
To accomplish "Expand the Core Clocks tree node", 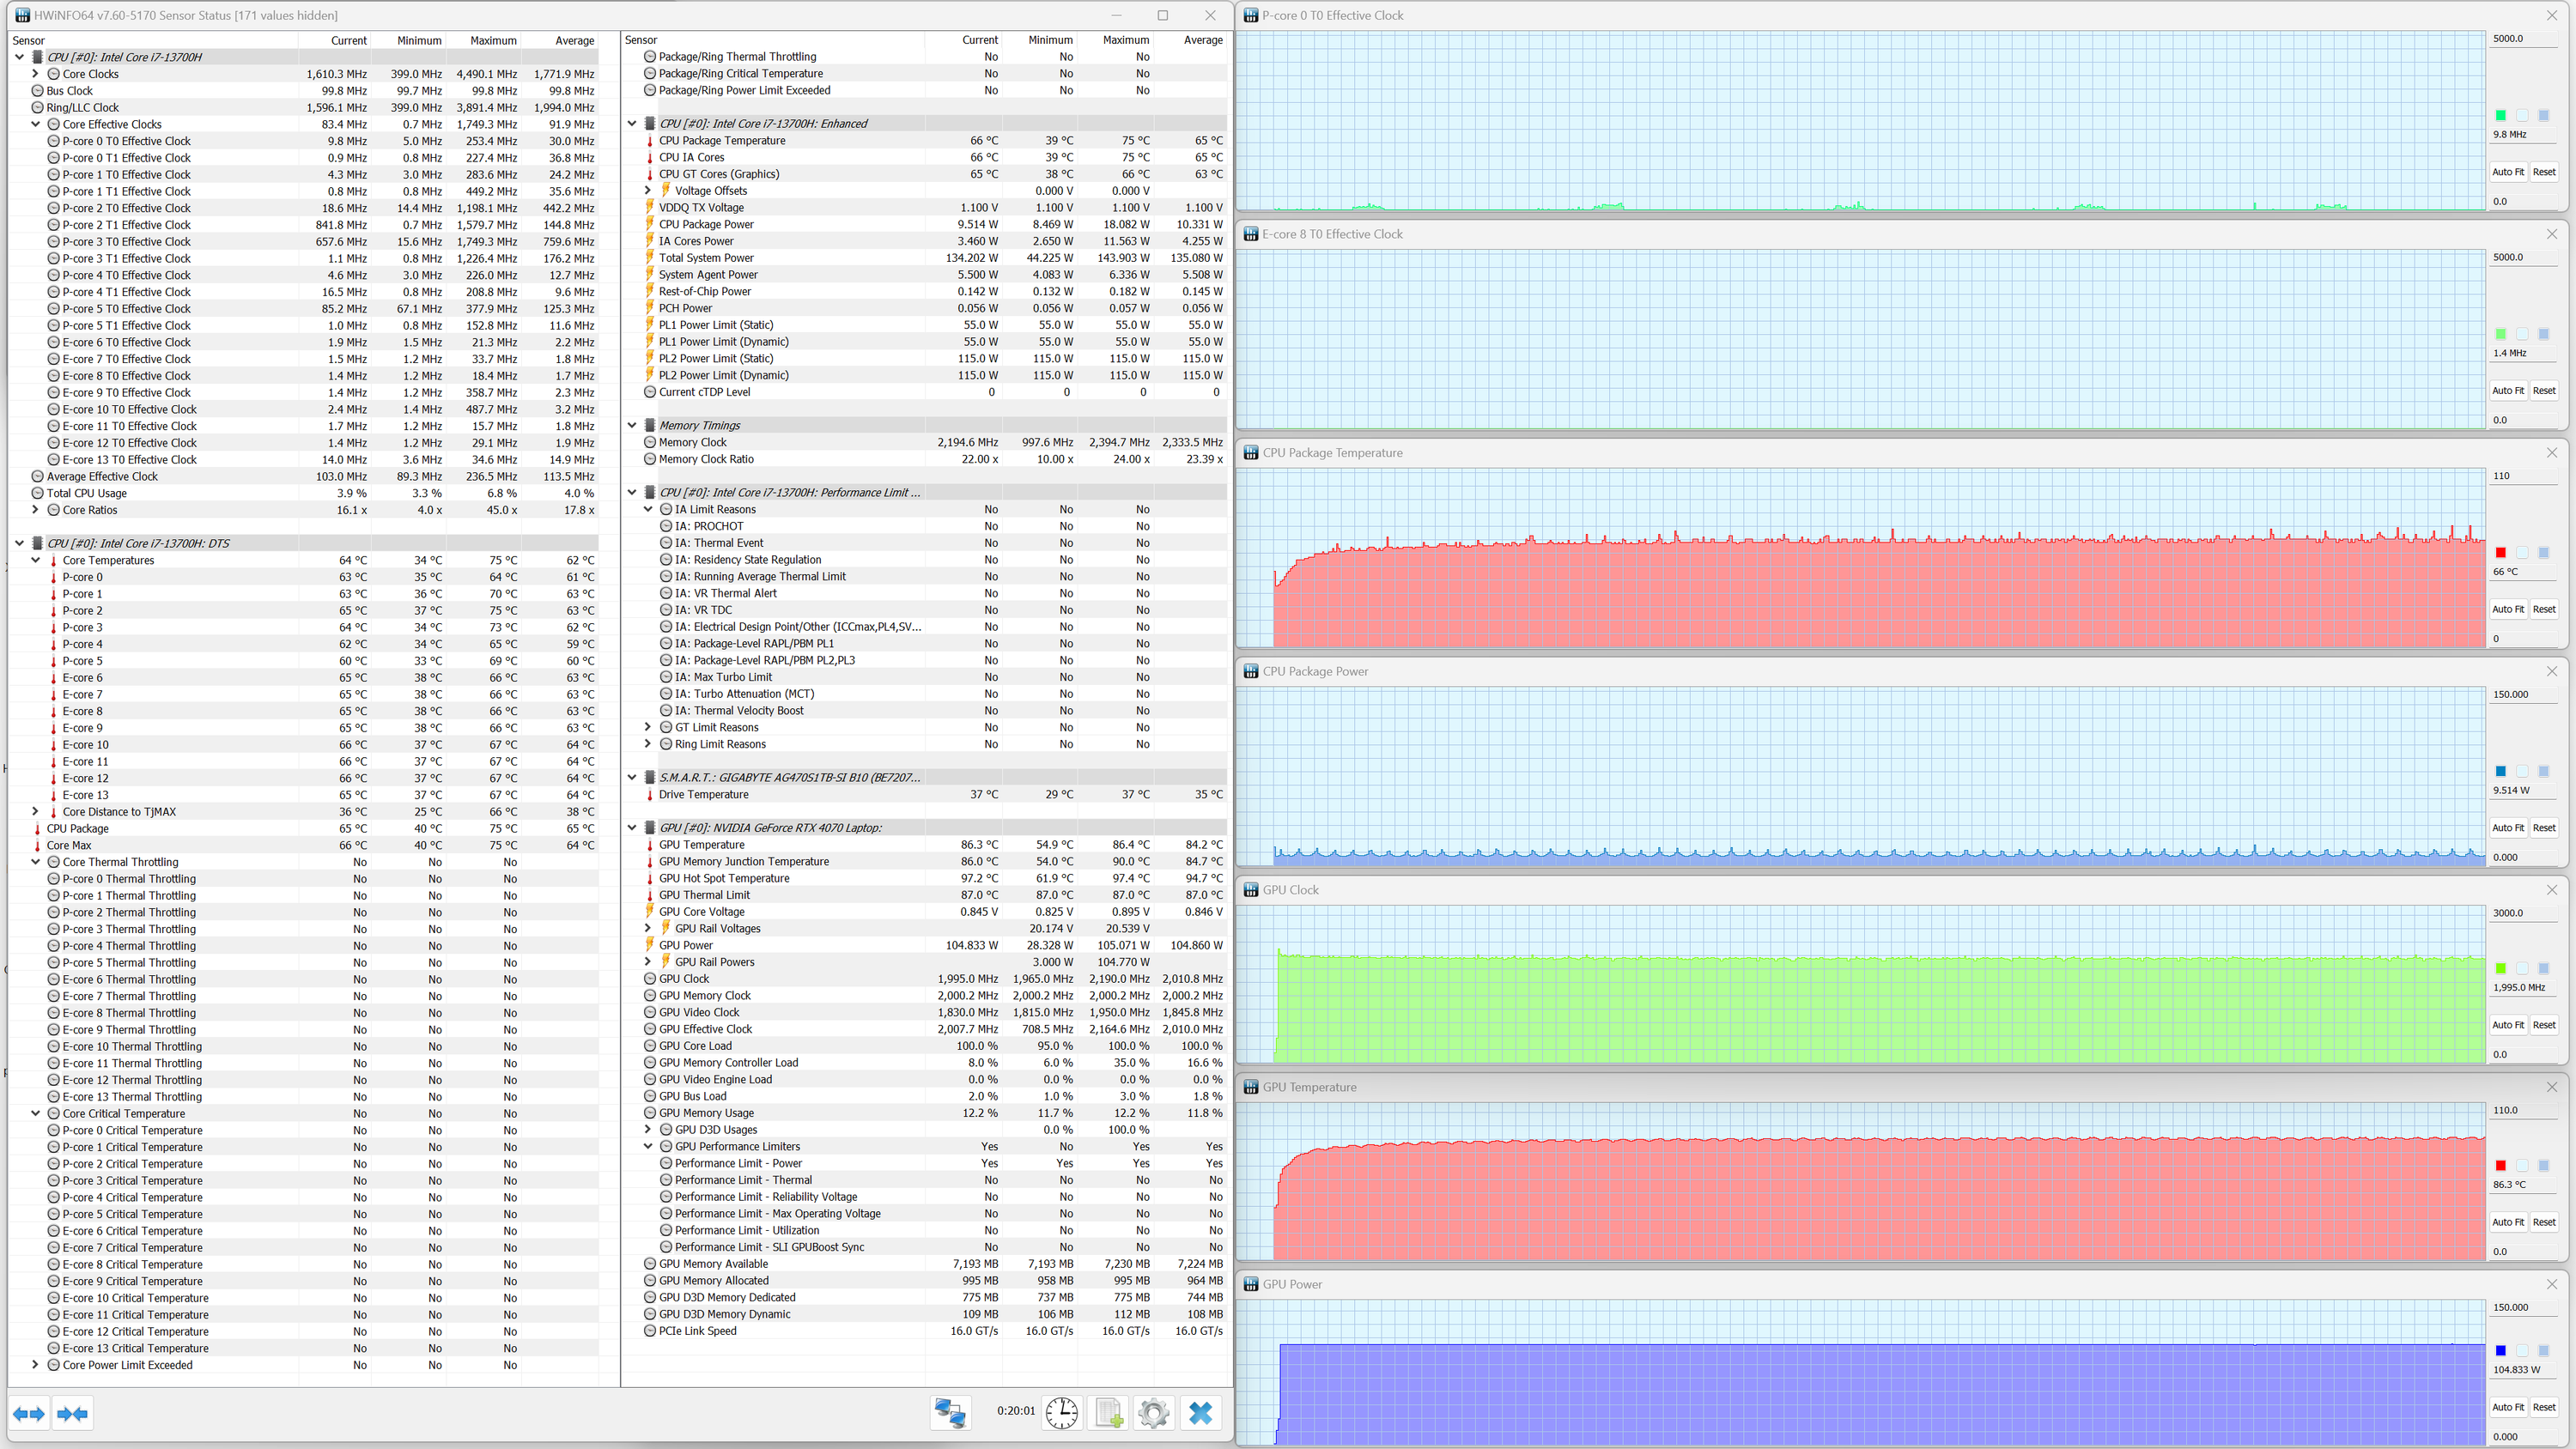I will click(x=36, y=74).
